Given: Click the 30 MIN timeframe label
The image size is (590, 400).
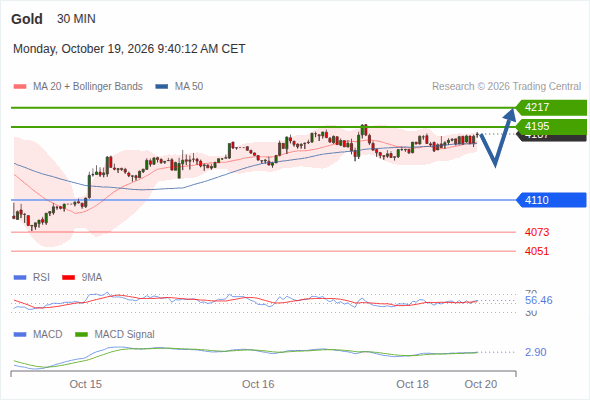Looking at the screenshot, I should [x=76, y=19].
